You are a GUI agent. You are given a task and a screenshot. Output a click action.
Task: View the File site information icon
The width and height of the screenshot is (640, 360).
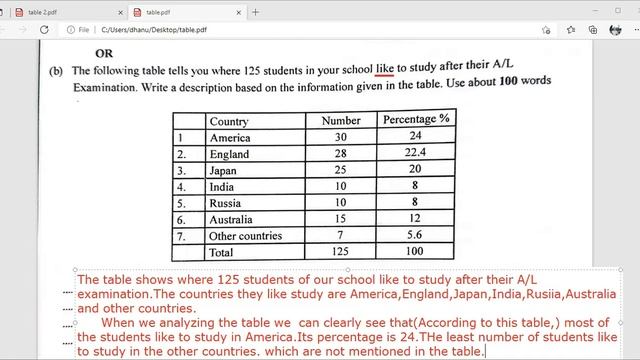(x=71, y=30)
